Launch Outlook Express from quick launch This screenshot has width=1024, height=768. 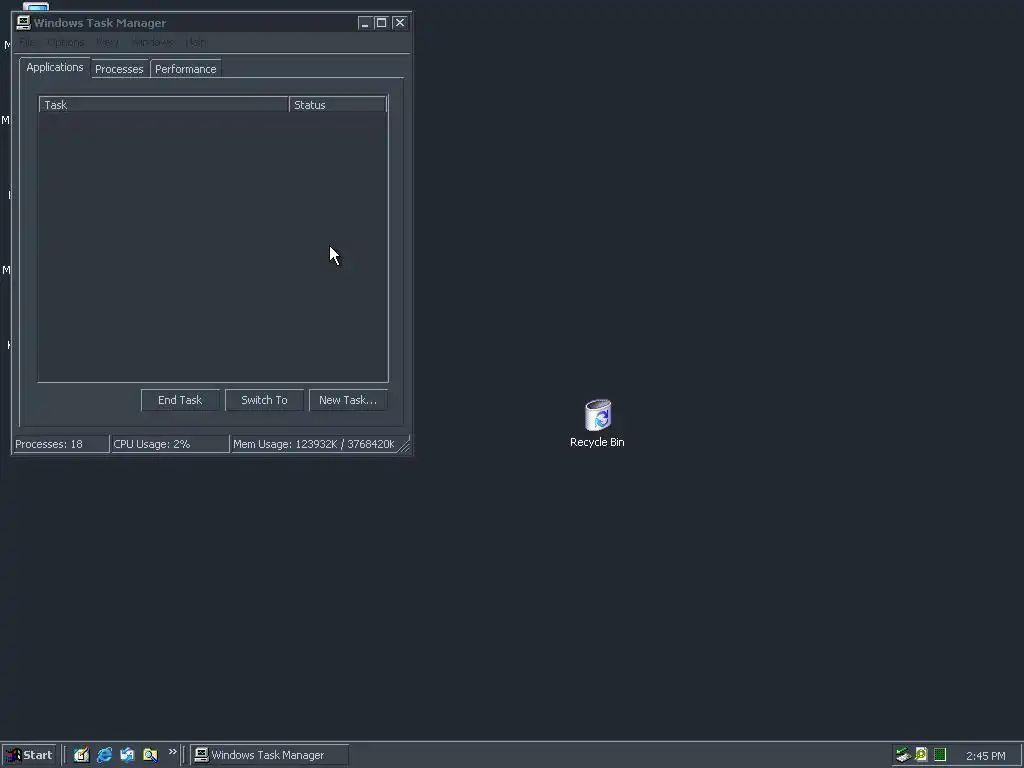(127, 755)
